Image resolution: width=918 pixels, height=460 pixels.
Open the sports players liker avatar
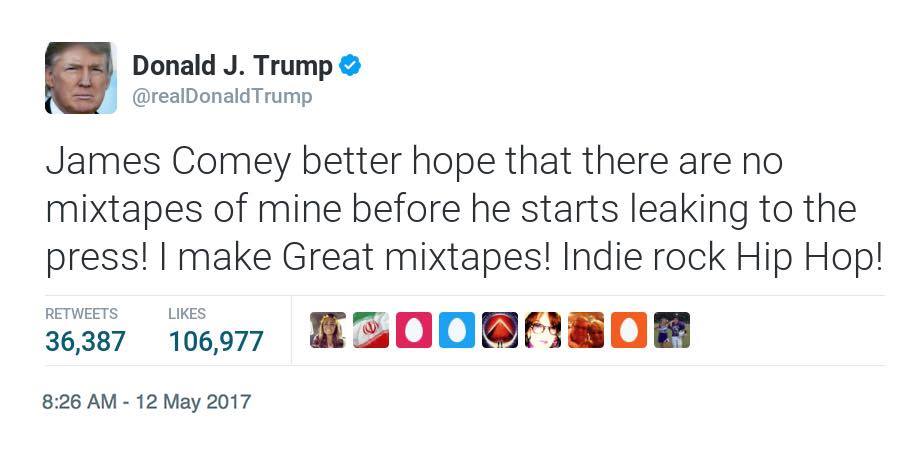672,330
